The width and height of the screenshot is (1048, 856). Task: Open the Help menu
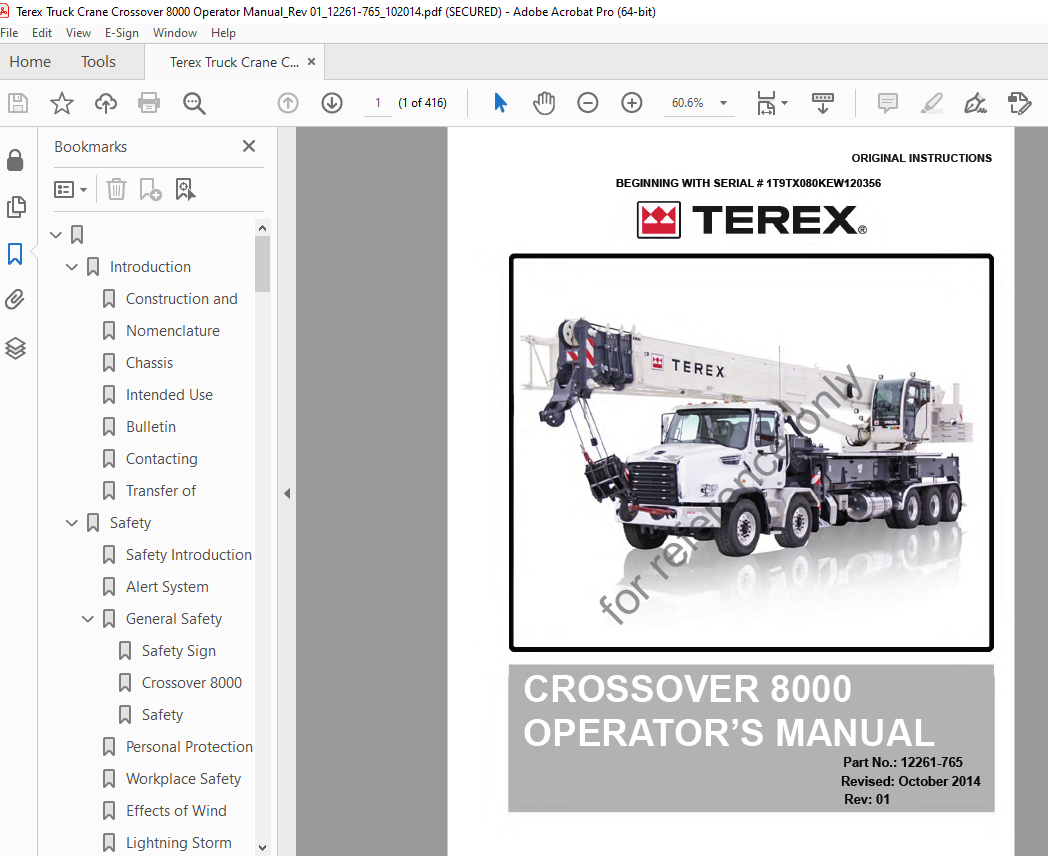[223, 33]
